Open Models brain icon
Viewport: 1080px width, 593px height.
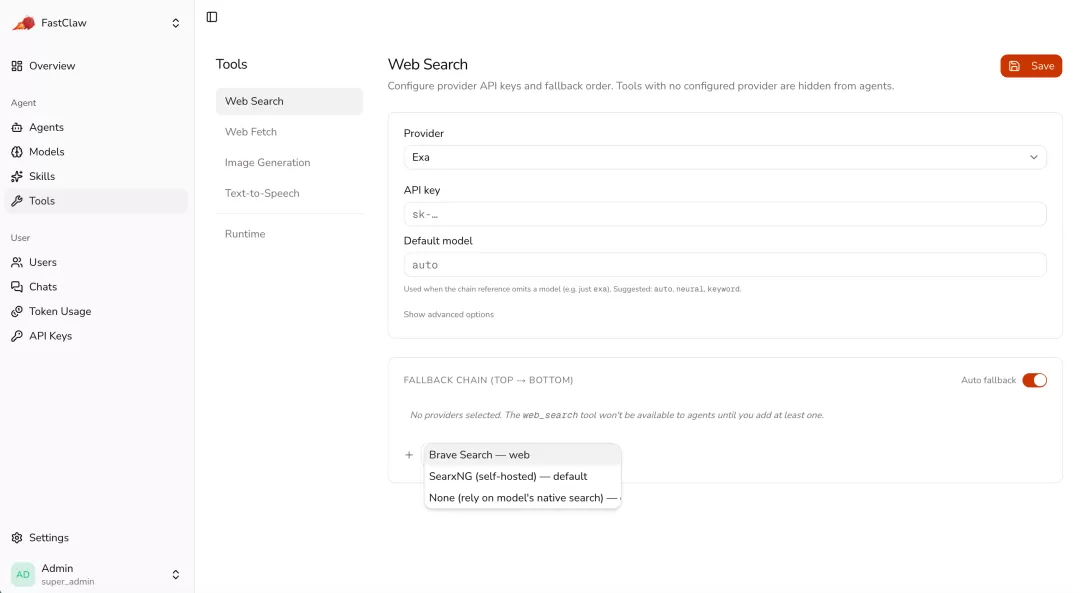17,152
